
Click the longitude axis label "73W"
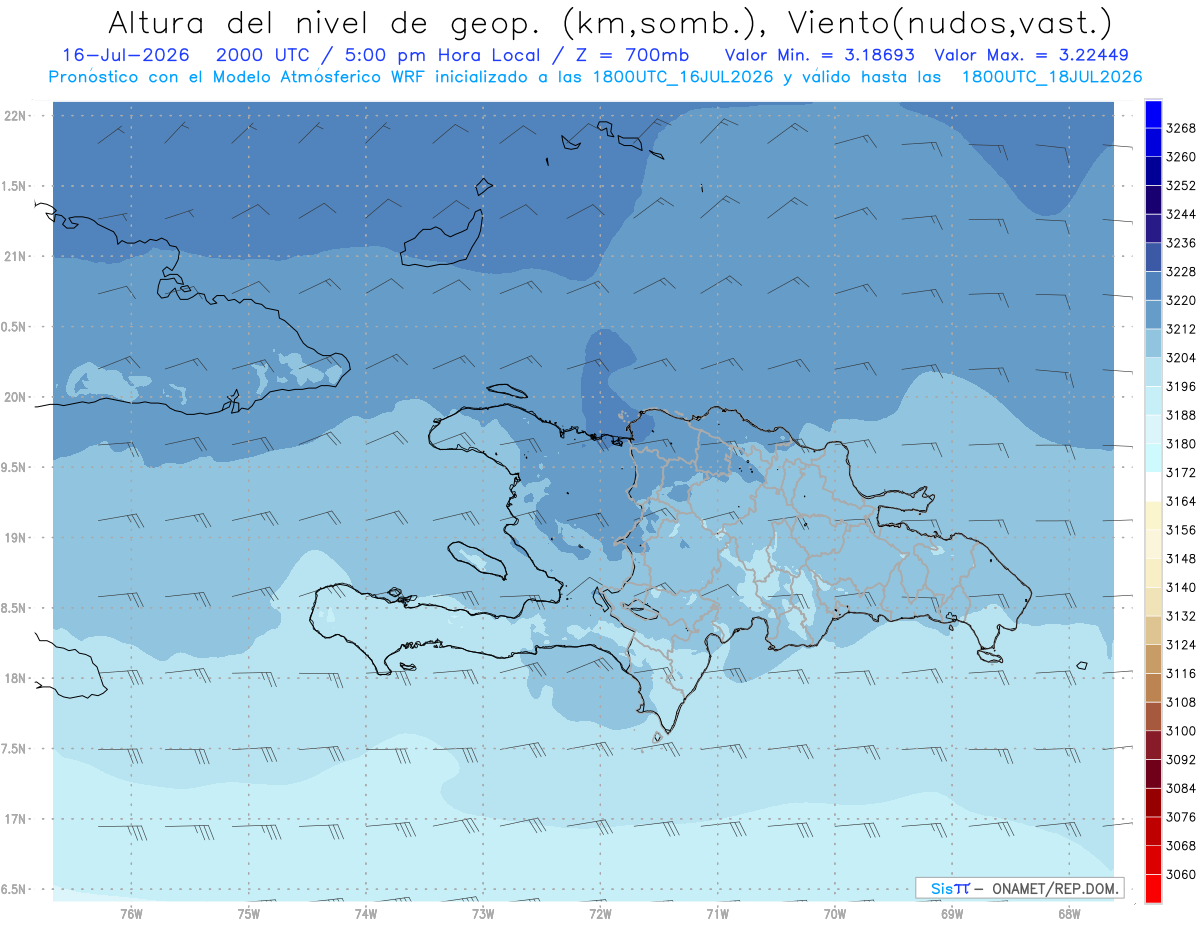pos(483,914)
